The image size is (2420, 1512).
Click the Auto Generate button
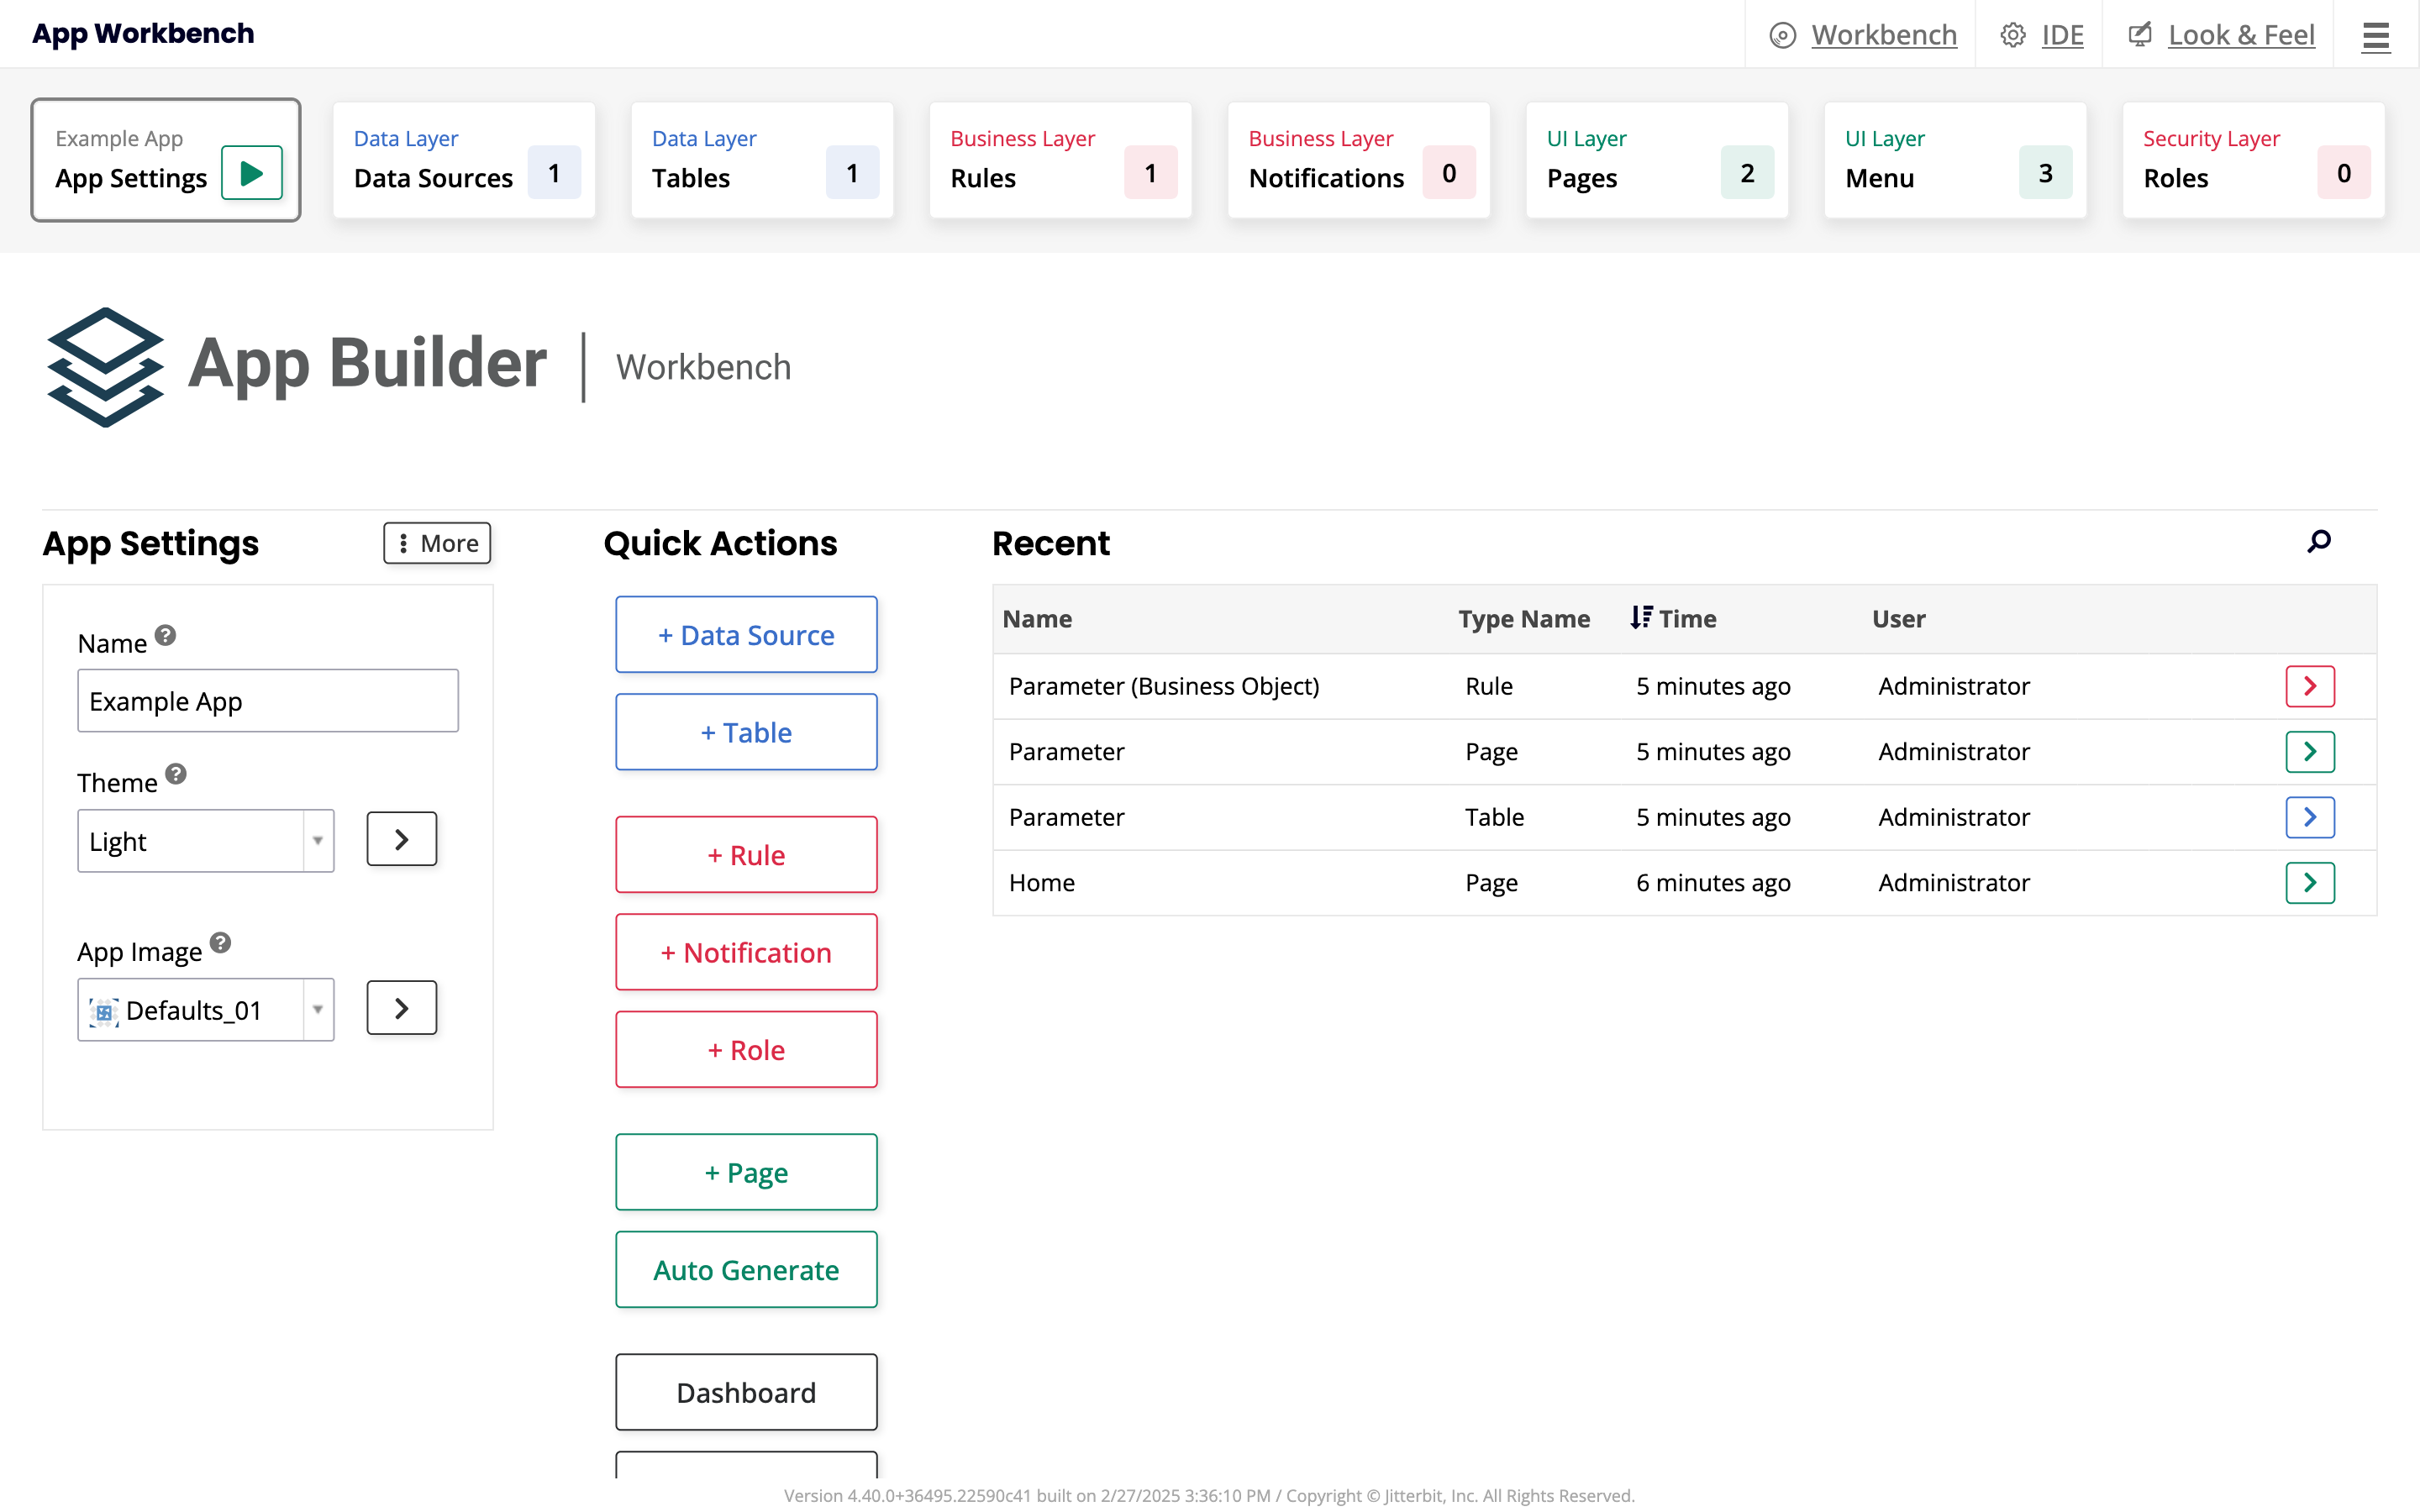746,1270
